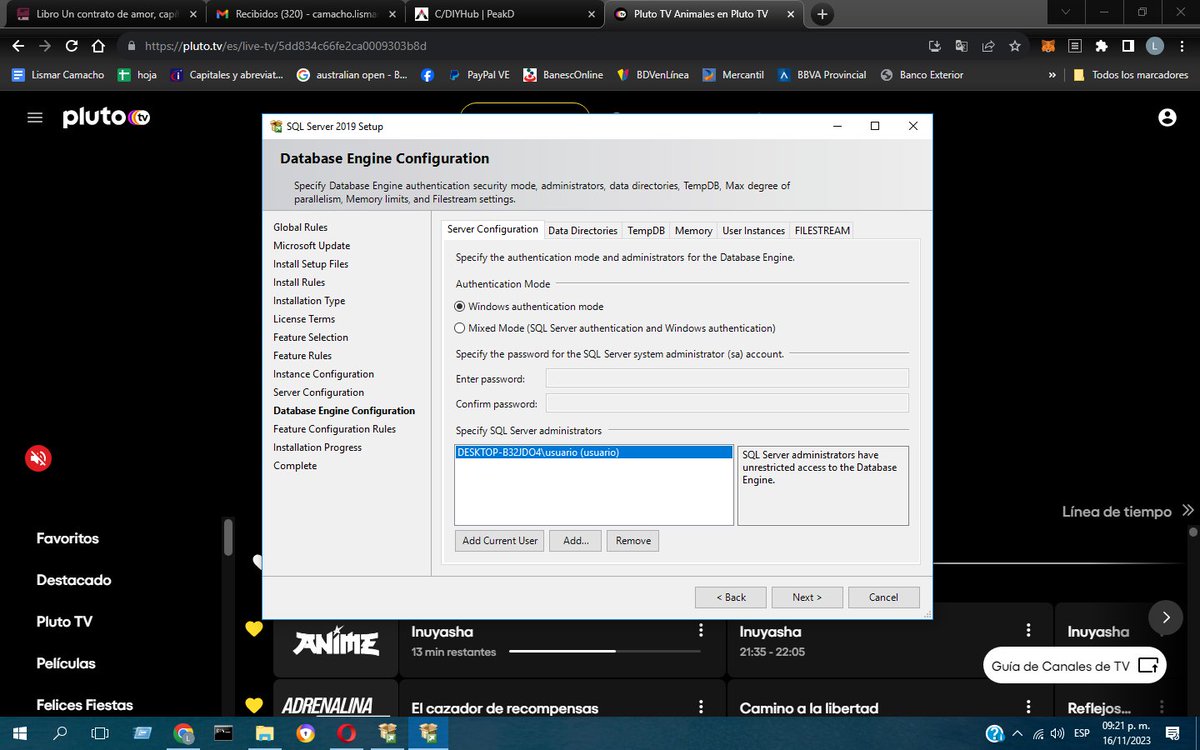Select Favoritos category in sidebar

(x=68, y=538)
